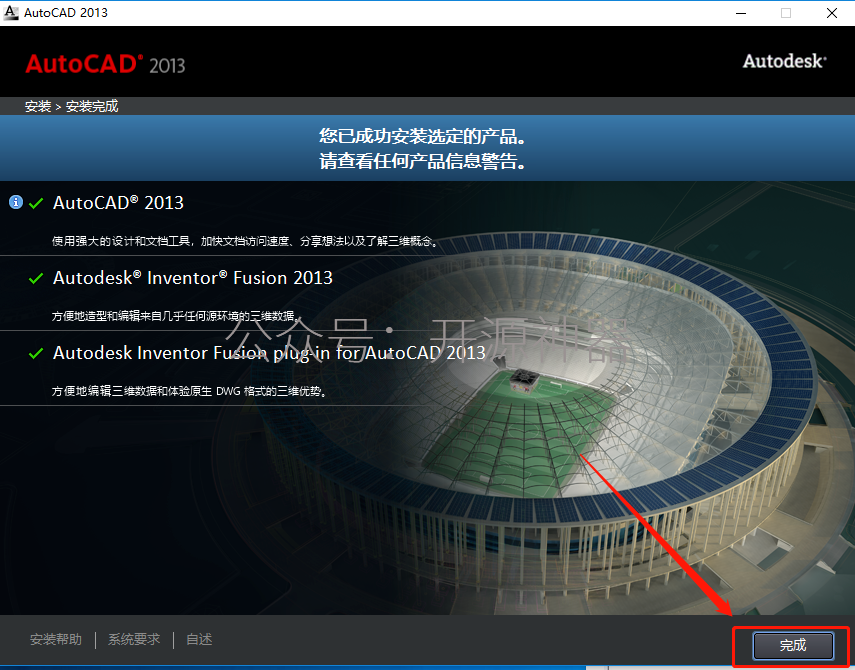The height and width of the screenshot is (670, 855).
Task: Click 完成 to finish the installation
Action: point(793,645)
